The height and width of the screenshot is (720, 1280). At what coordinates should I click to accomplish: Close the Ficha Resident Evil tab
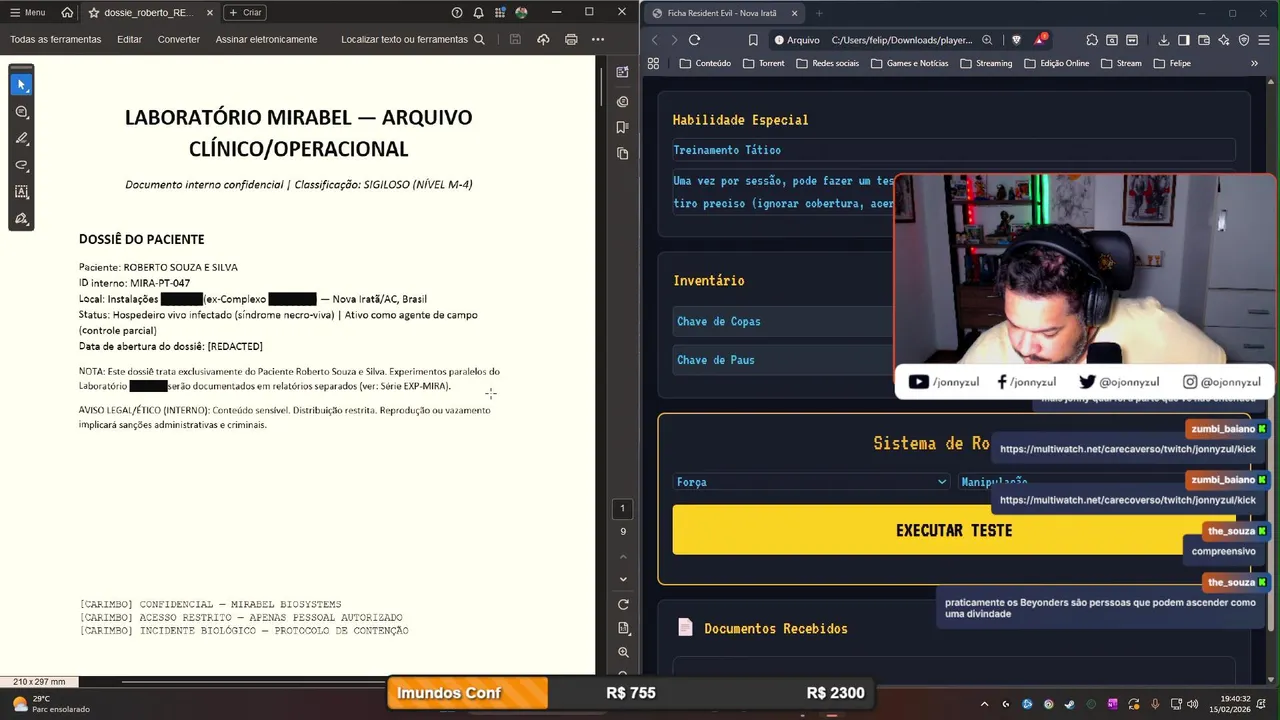coord(793,13)
